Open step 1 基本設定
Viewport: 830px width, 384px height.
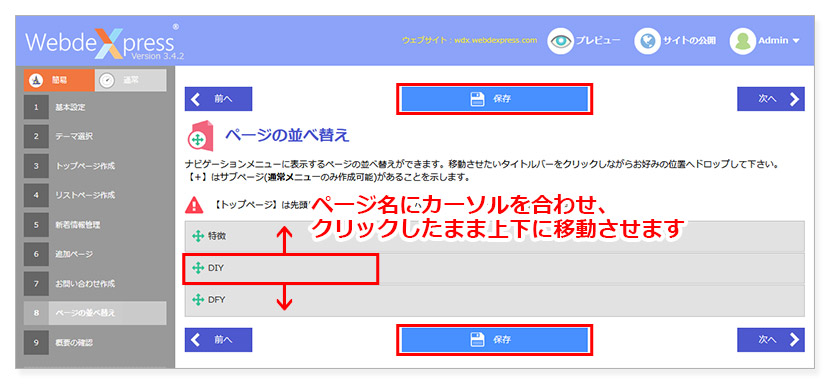(x=95, y=108)
